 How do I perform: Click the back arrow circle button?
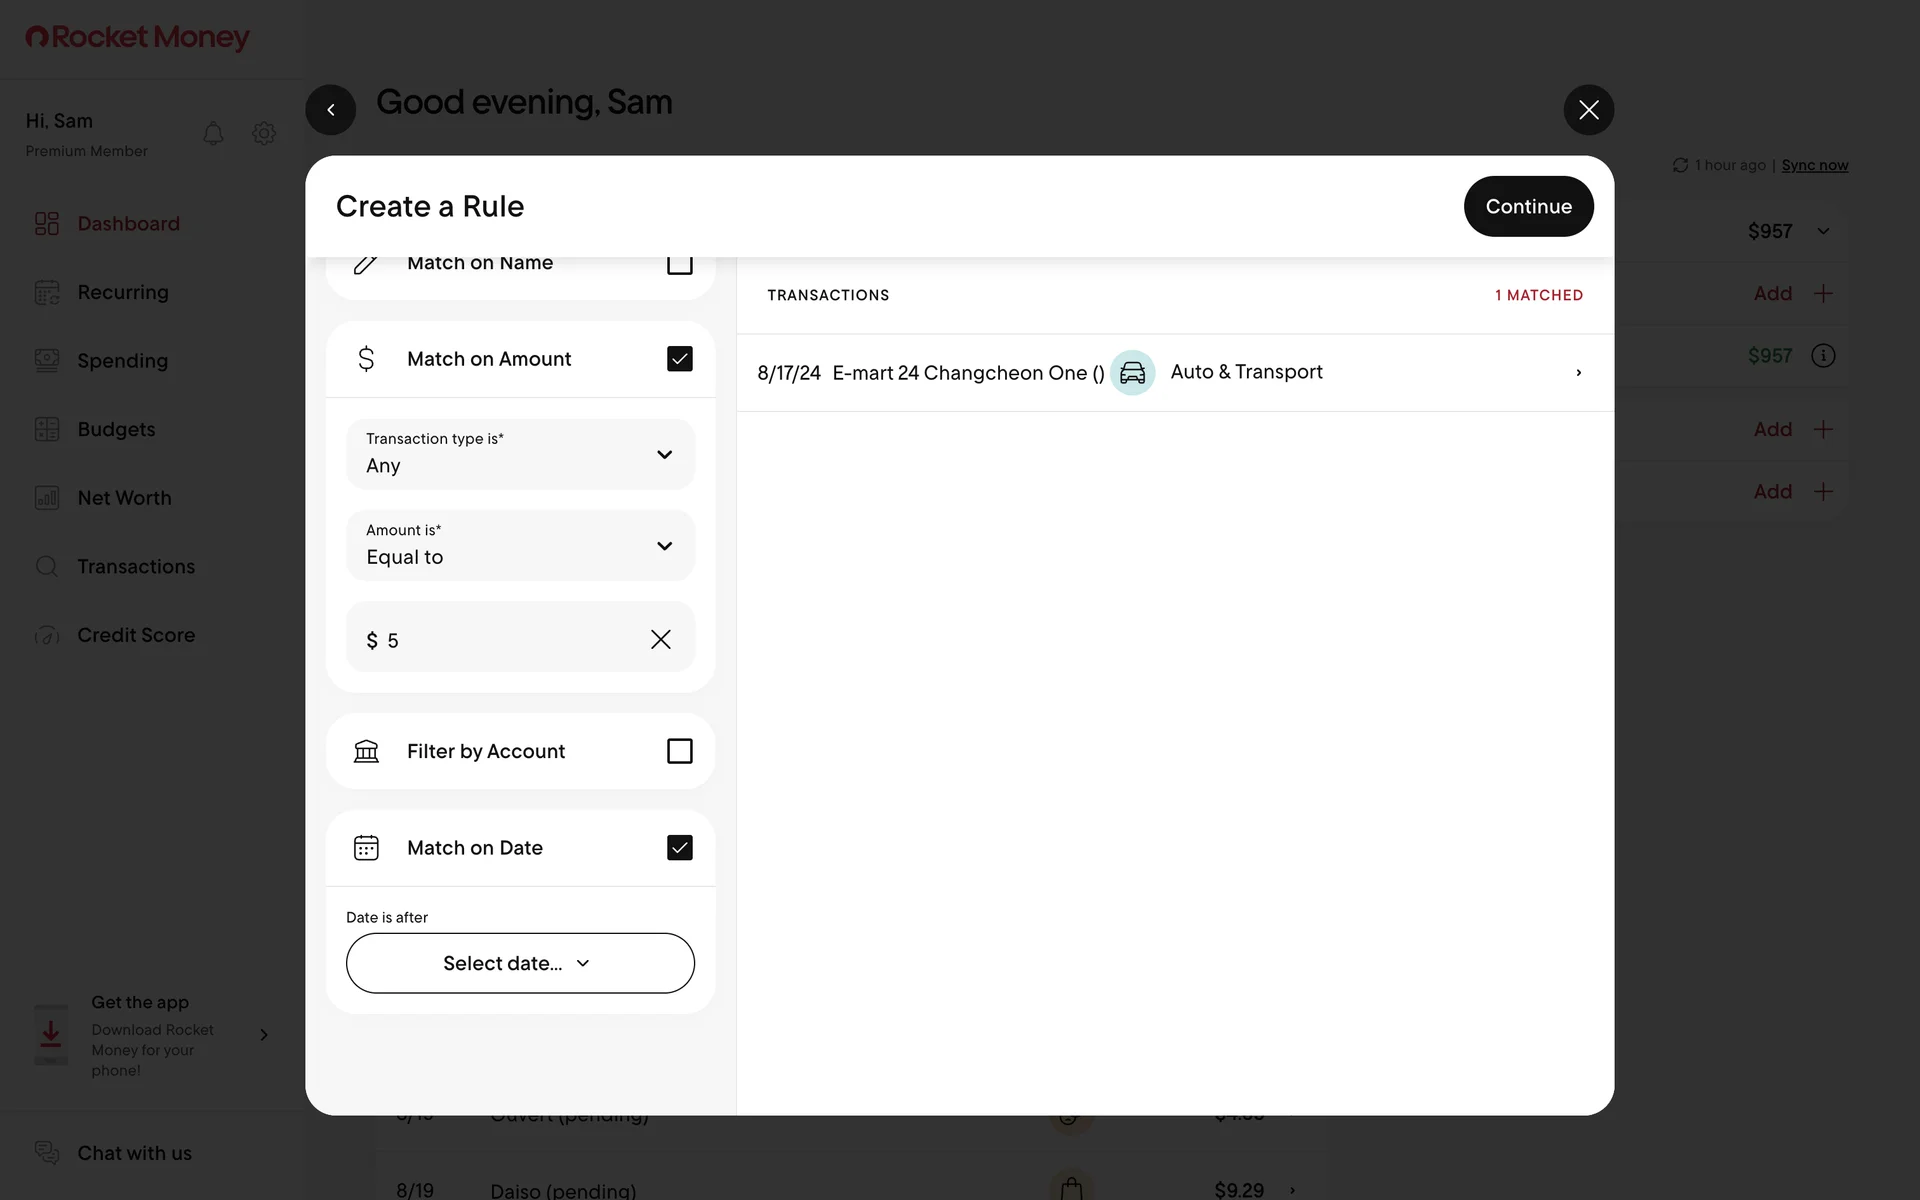(x=331, y=110)
